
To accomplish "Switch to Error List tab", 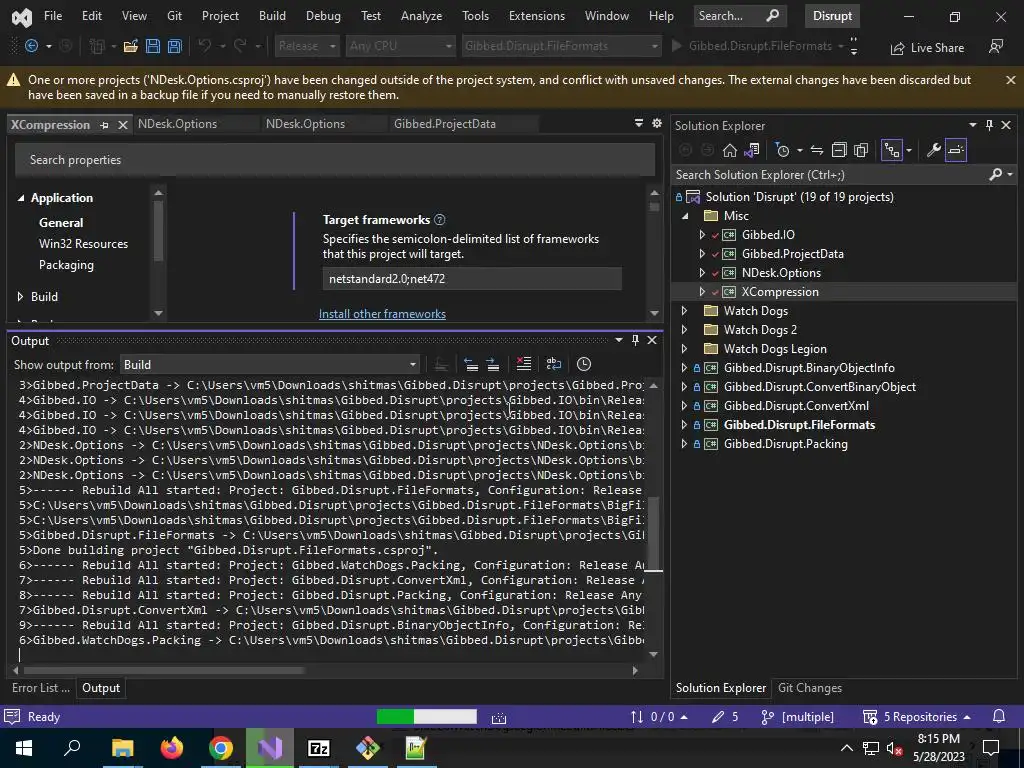I will point(40,688).
